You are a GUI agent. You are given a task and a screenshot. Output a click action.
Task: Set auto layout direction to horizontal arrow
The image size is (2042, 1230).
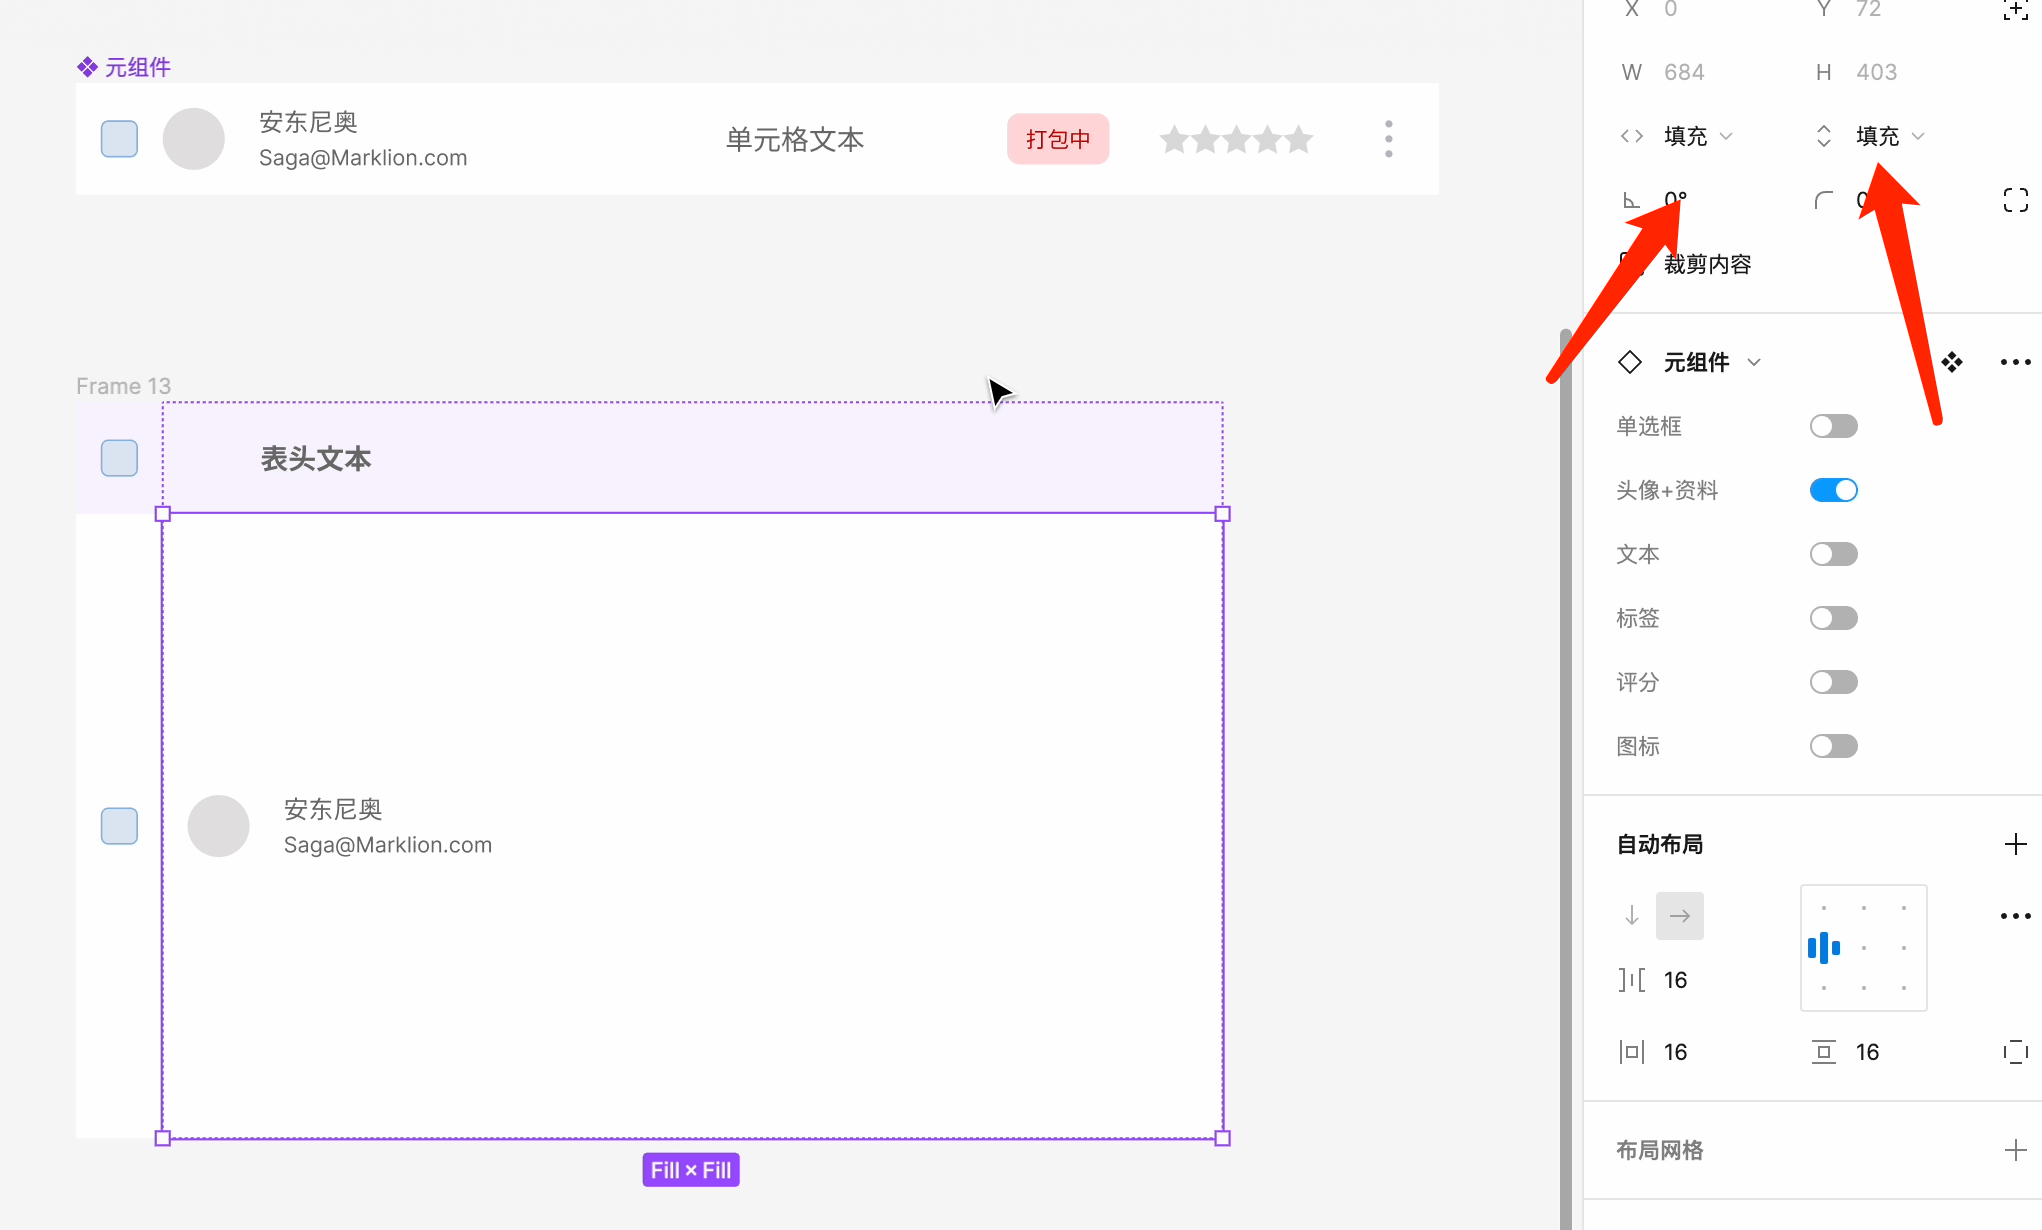1679,915
